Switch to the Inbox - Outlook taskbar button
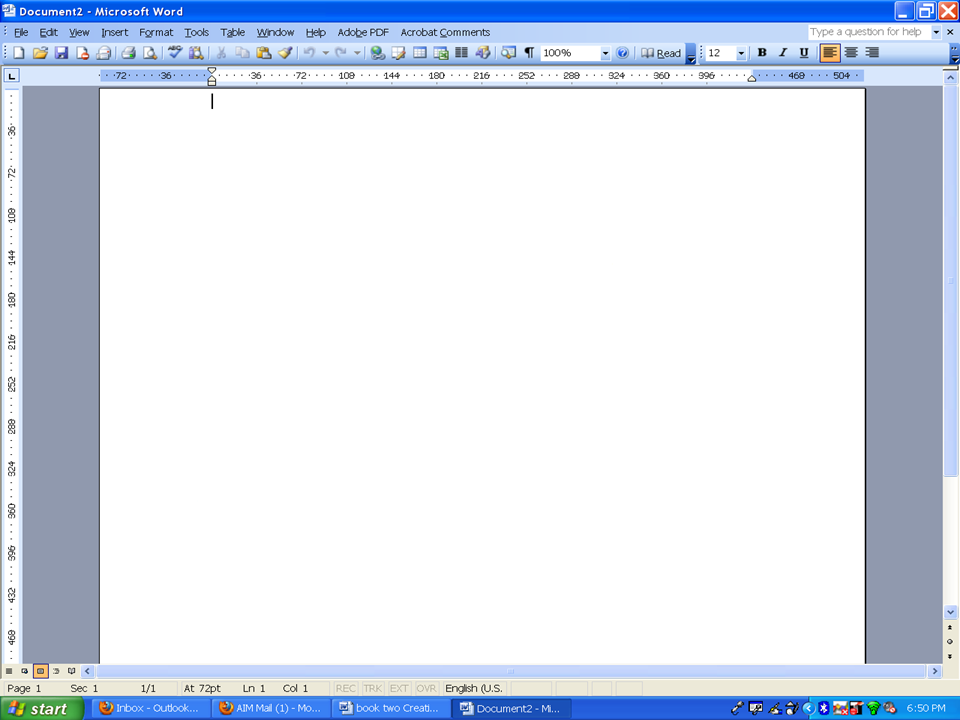 (148, 708)
